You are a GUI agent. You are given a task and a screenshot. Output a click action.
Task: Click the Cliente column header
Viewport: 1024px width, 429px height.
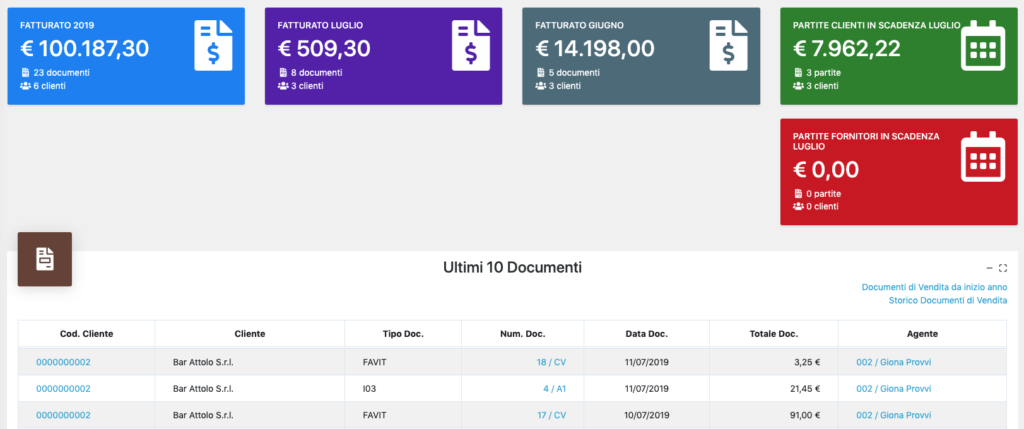coord(249,334)
